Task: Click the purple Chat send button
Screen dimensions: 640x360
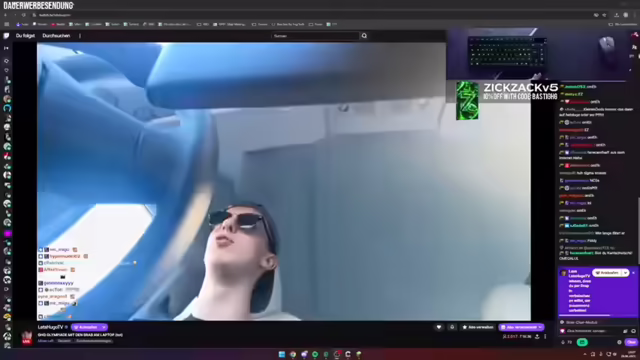Action: coord(631,342)
